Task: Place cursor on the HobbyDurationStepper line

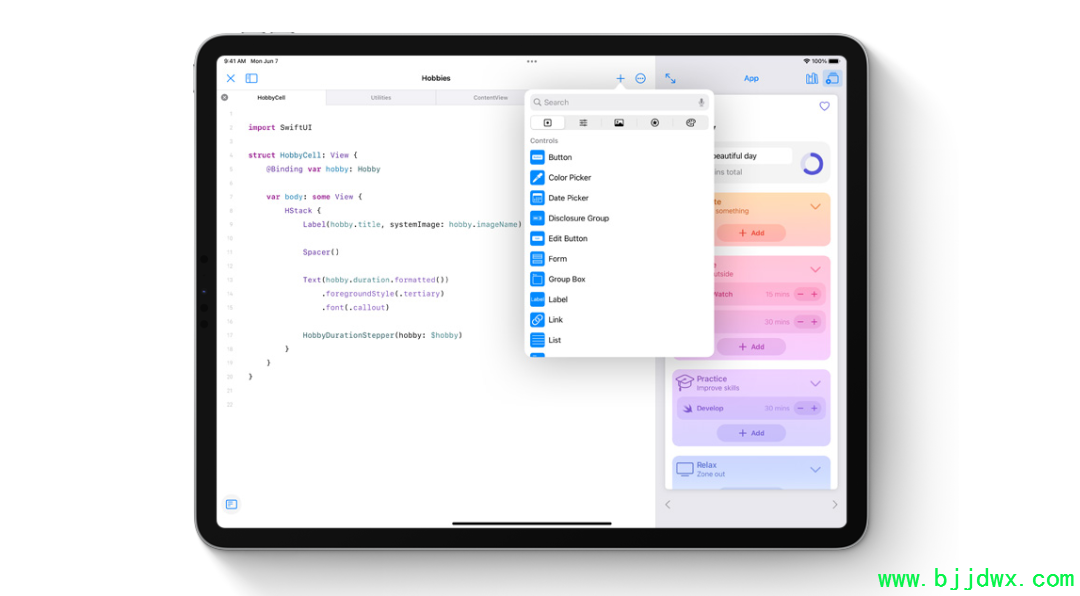Action: [x=382, y=336]
